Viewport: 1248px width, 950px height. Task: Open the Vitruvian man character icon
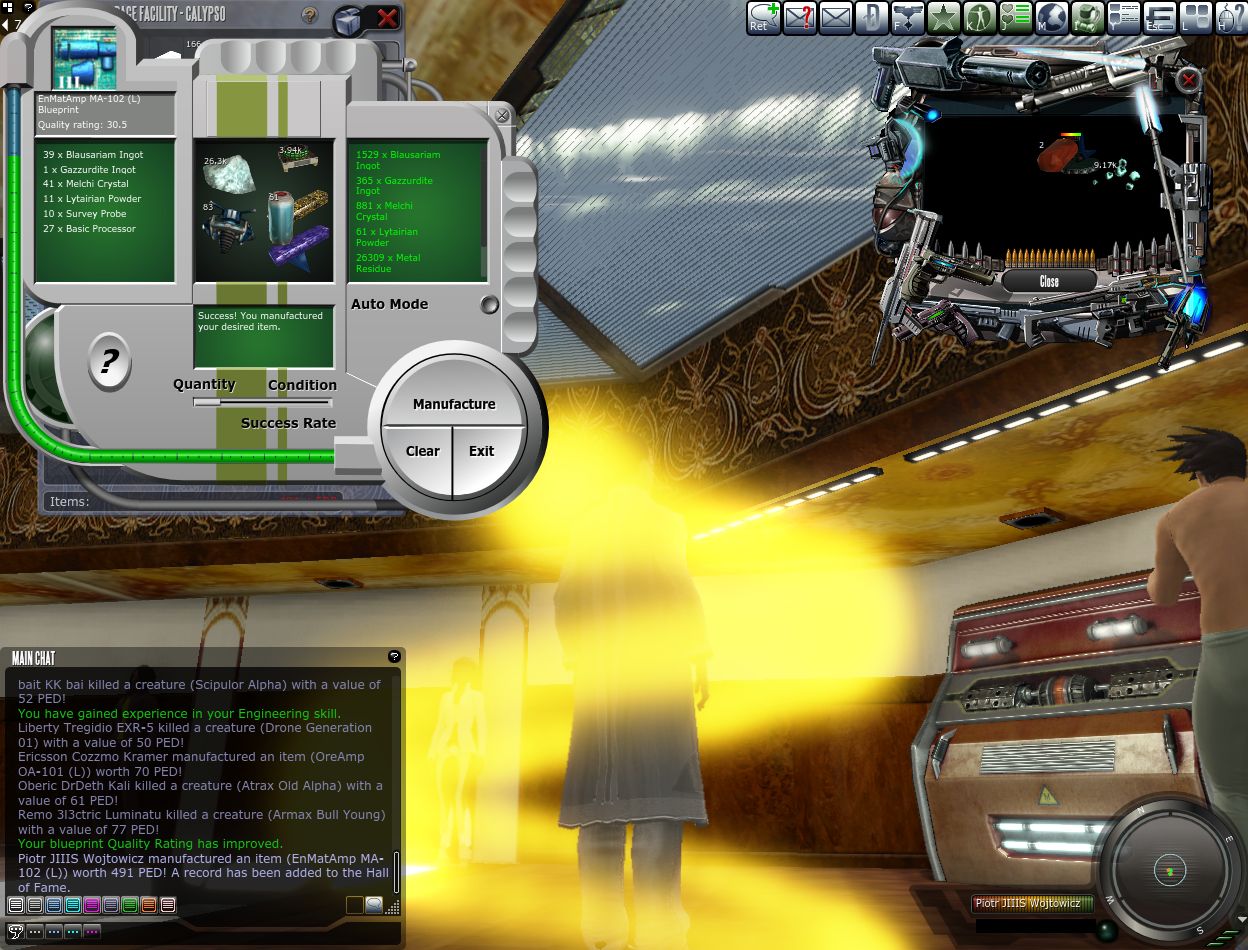[x=979, y=17]
